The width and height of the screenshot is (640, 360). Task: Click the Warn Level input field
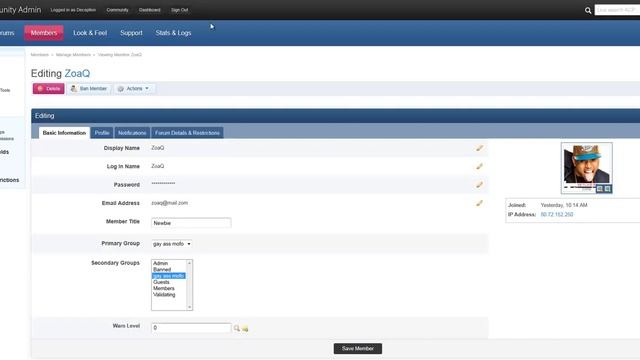pyautogui.click(x=191, y=328)
